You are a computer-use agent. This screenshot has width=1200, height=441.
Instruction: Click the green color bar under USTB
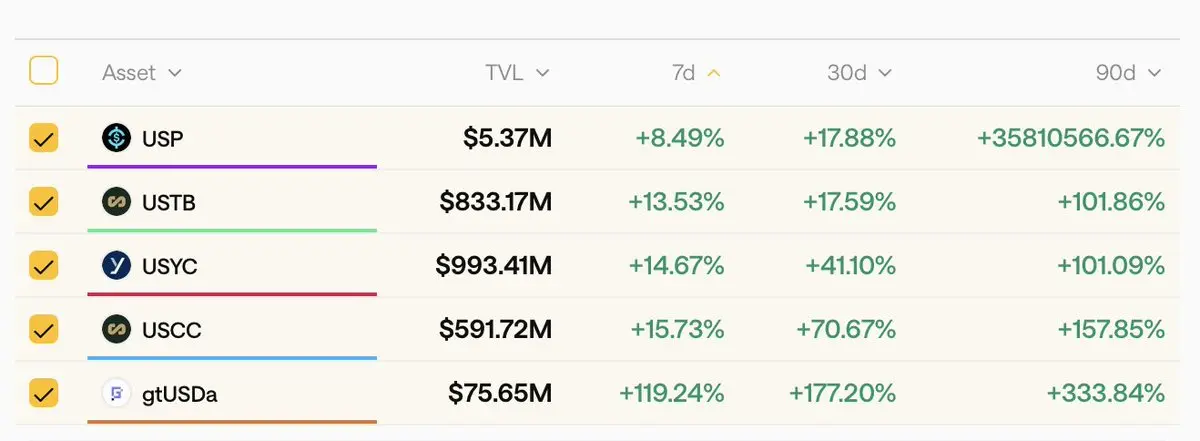click(232, 230)
